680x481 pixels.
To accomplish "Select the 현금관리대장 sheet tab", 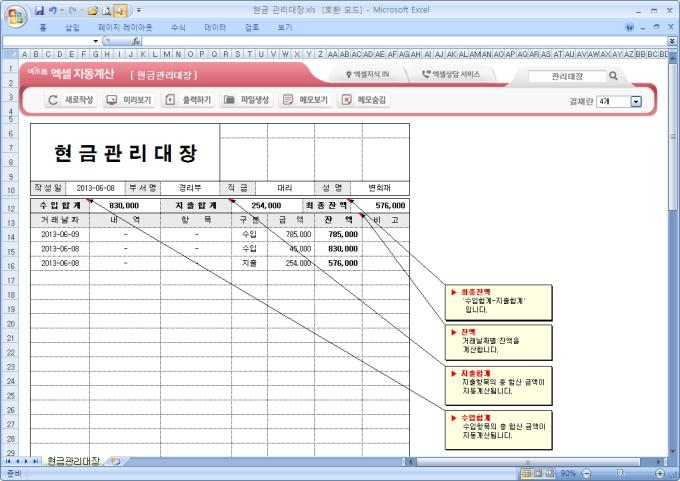I will pyautogui.click(x=73, y=461).
